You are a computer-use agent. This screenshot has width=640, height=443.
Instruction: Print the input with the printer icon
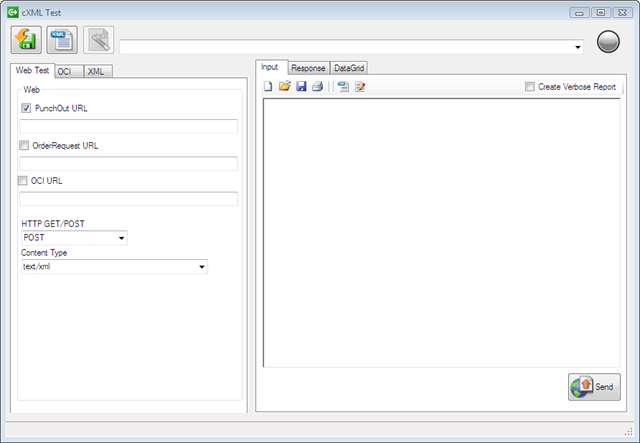click(x=318, y=86)
